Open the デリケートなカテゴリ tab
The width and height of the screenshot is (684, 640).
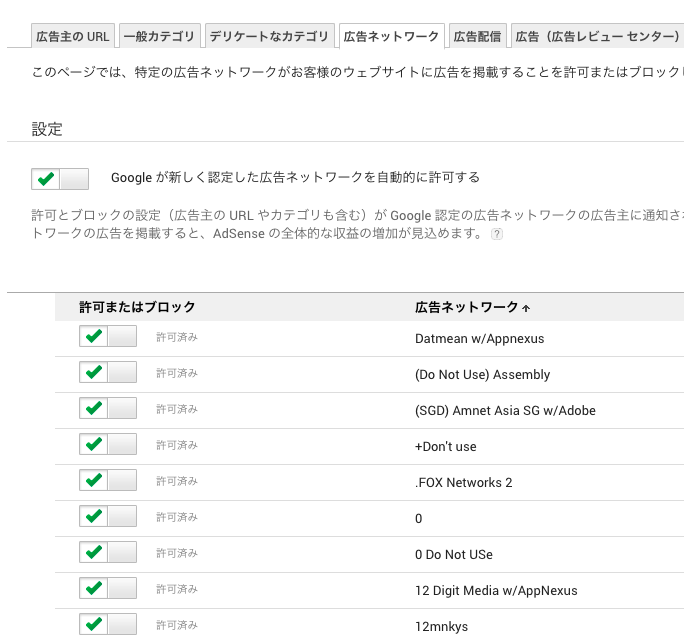click(x=270, y=36)
